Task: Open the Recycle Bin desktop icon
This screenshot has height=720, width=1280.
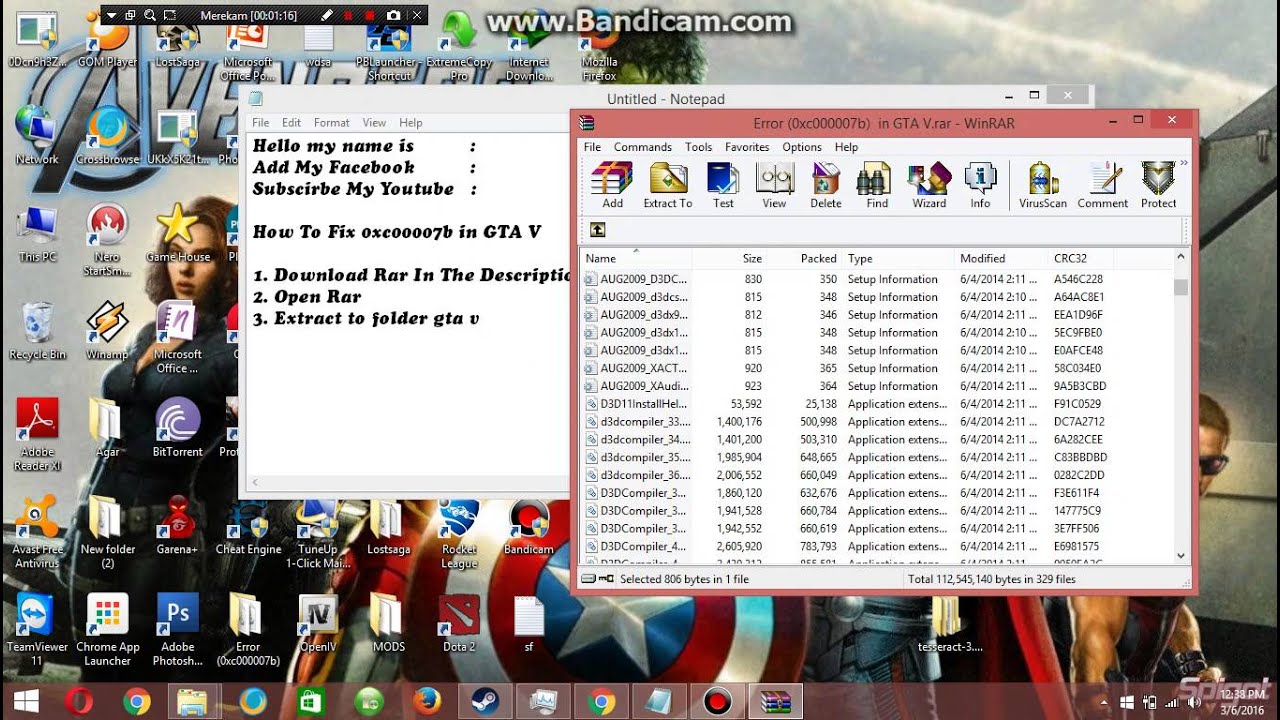Action: [x=37, y=331]
